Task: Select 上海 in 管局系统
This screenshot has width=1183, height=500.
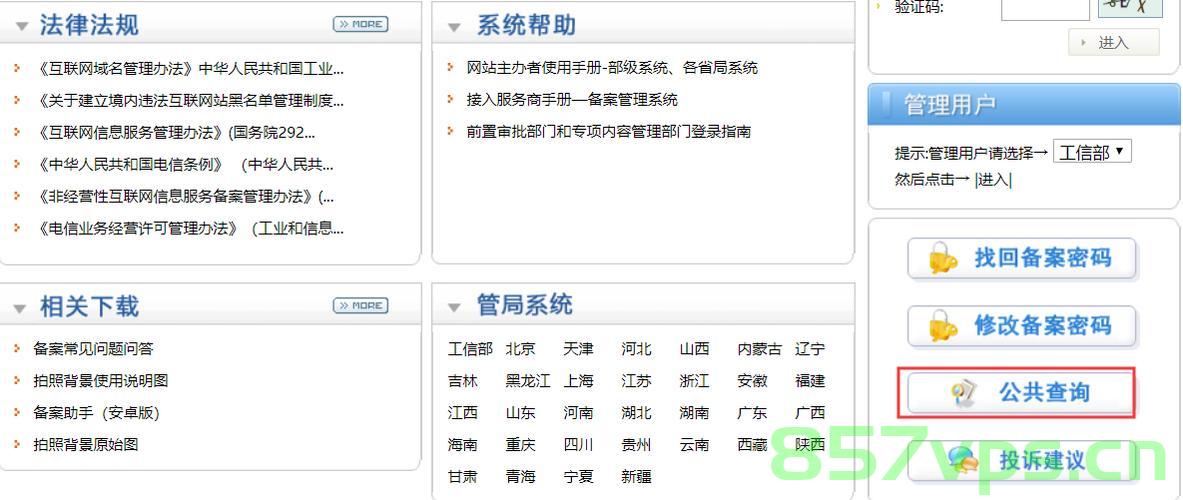Action: pos(579,381)
